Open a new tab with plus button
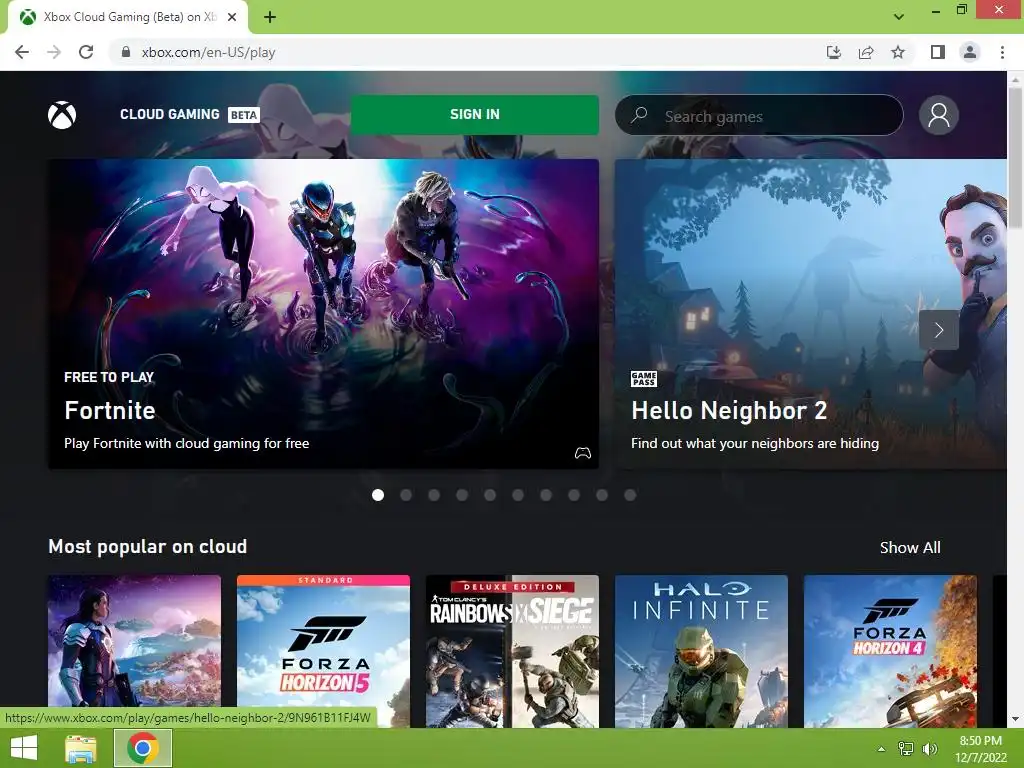1024x768 pixels. click(x=270, y=17)
